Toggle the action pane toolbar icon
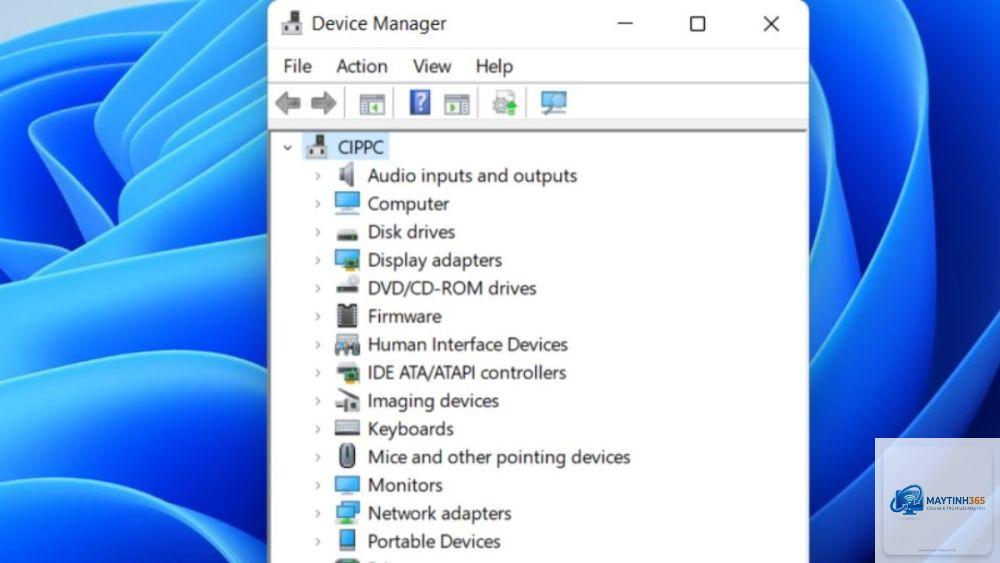1000x563 pixels. click(x=457, y=103)
